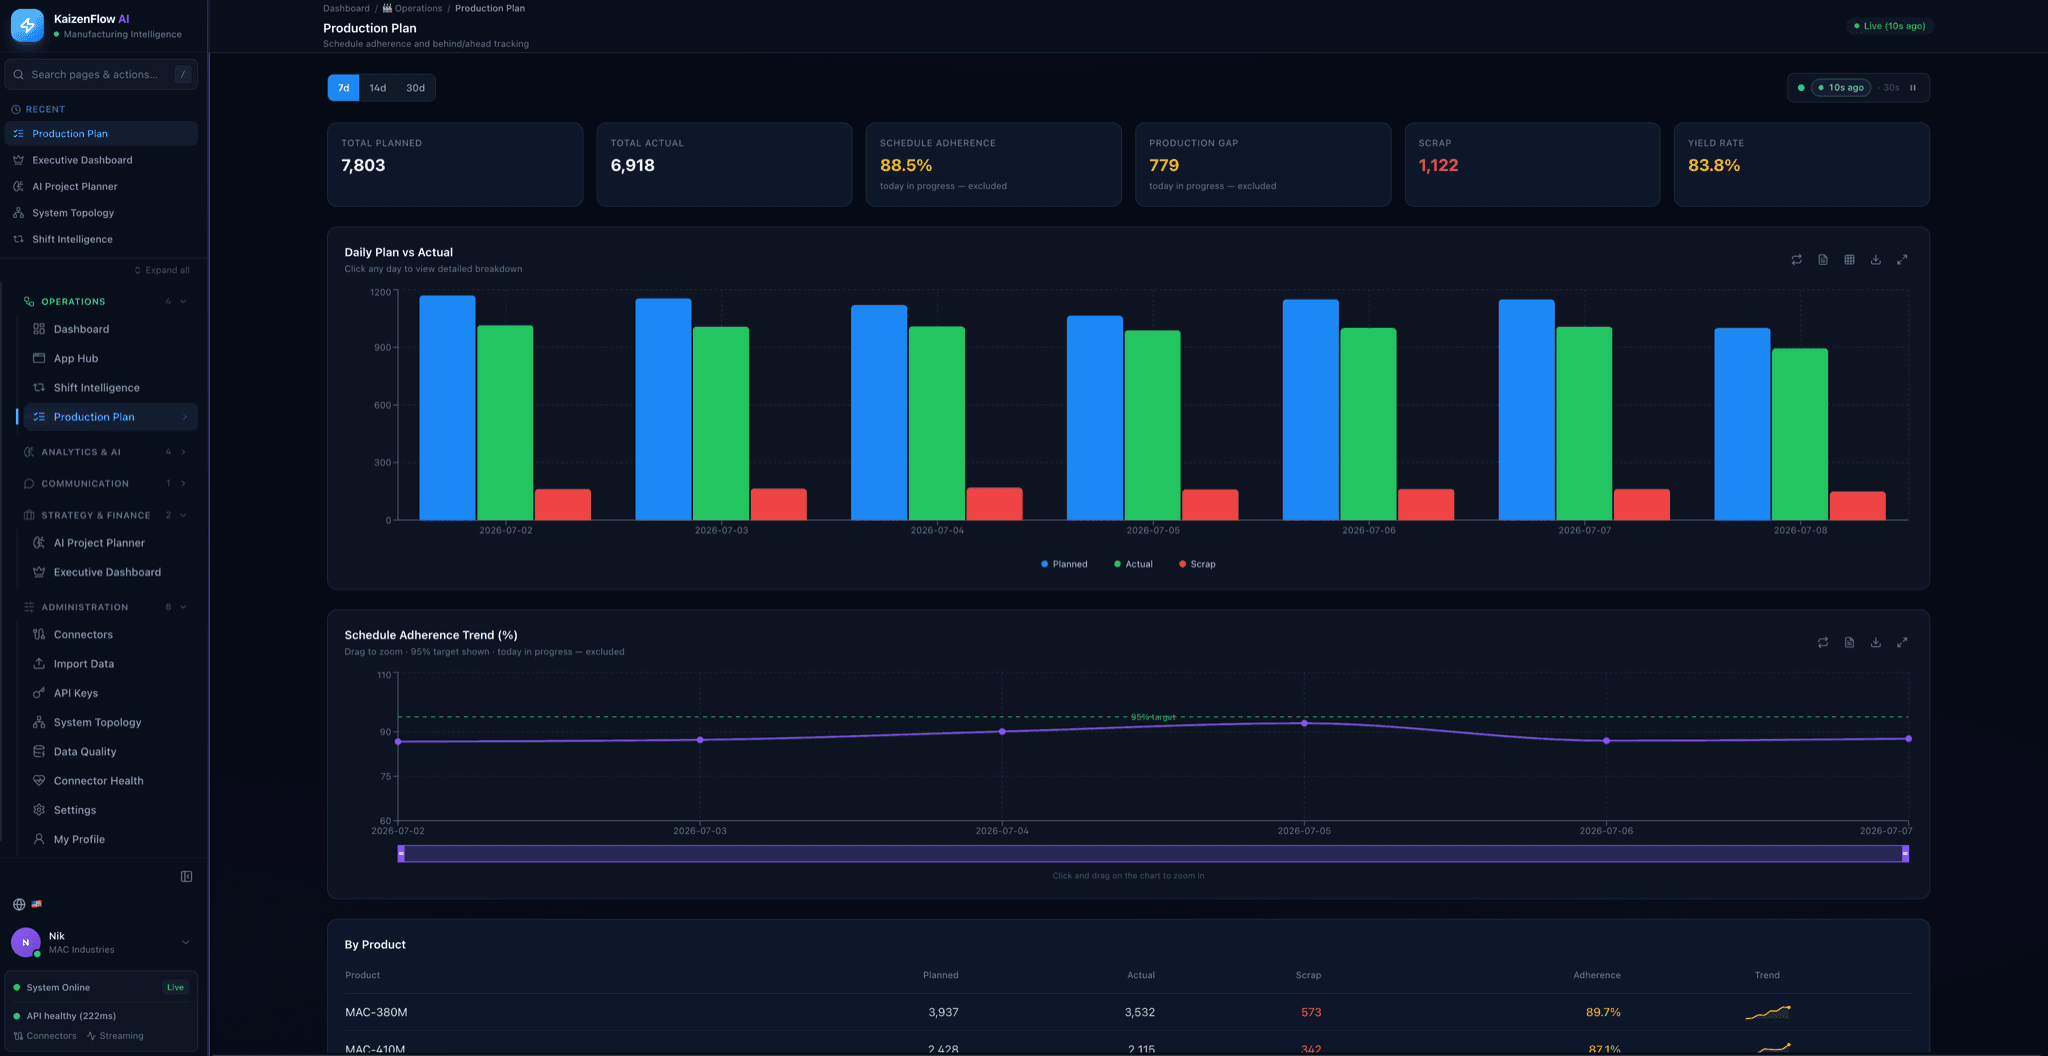Click Expand all sidebar sections
Screen dimensions: 2048x1056
tap(162, 270)
